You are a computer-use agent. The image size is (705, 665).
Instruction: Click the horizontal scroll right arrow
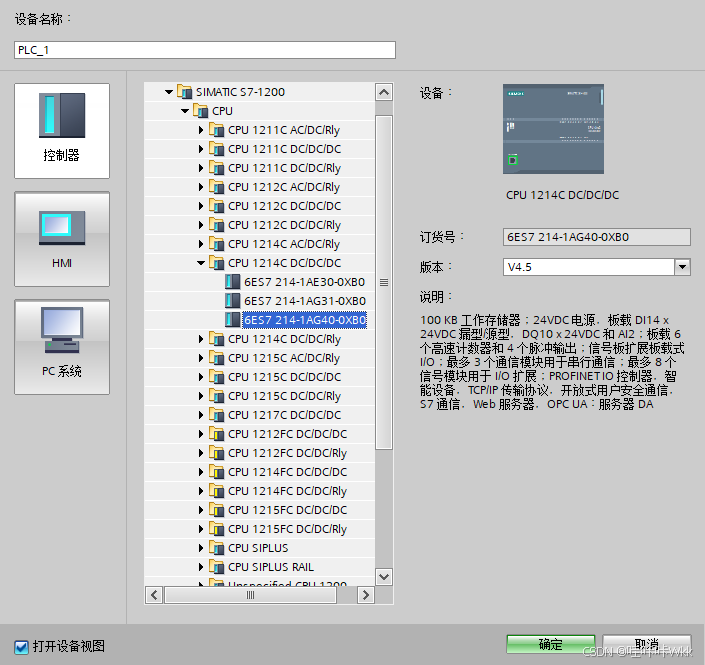366,595
